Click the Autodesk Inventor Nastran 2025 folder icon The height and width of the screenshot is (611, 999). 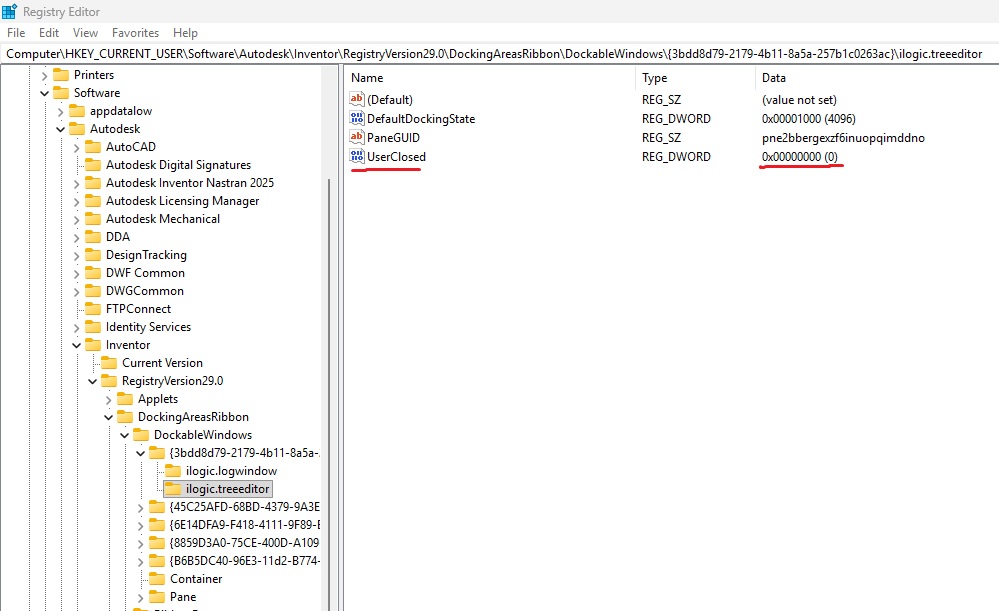pos(93,183)
